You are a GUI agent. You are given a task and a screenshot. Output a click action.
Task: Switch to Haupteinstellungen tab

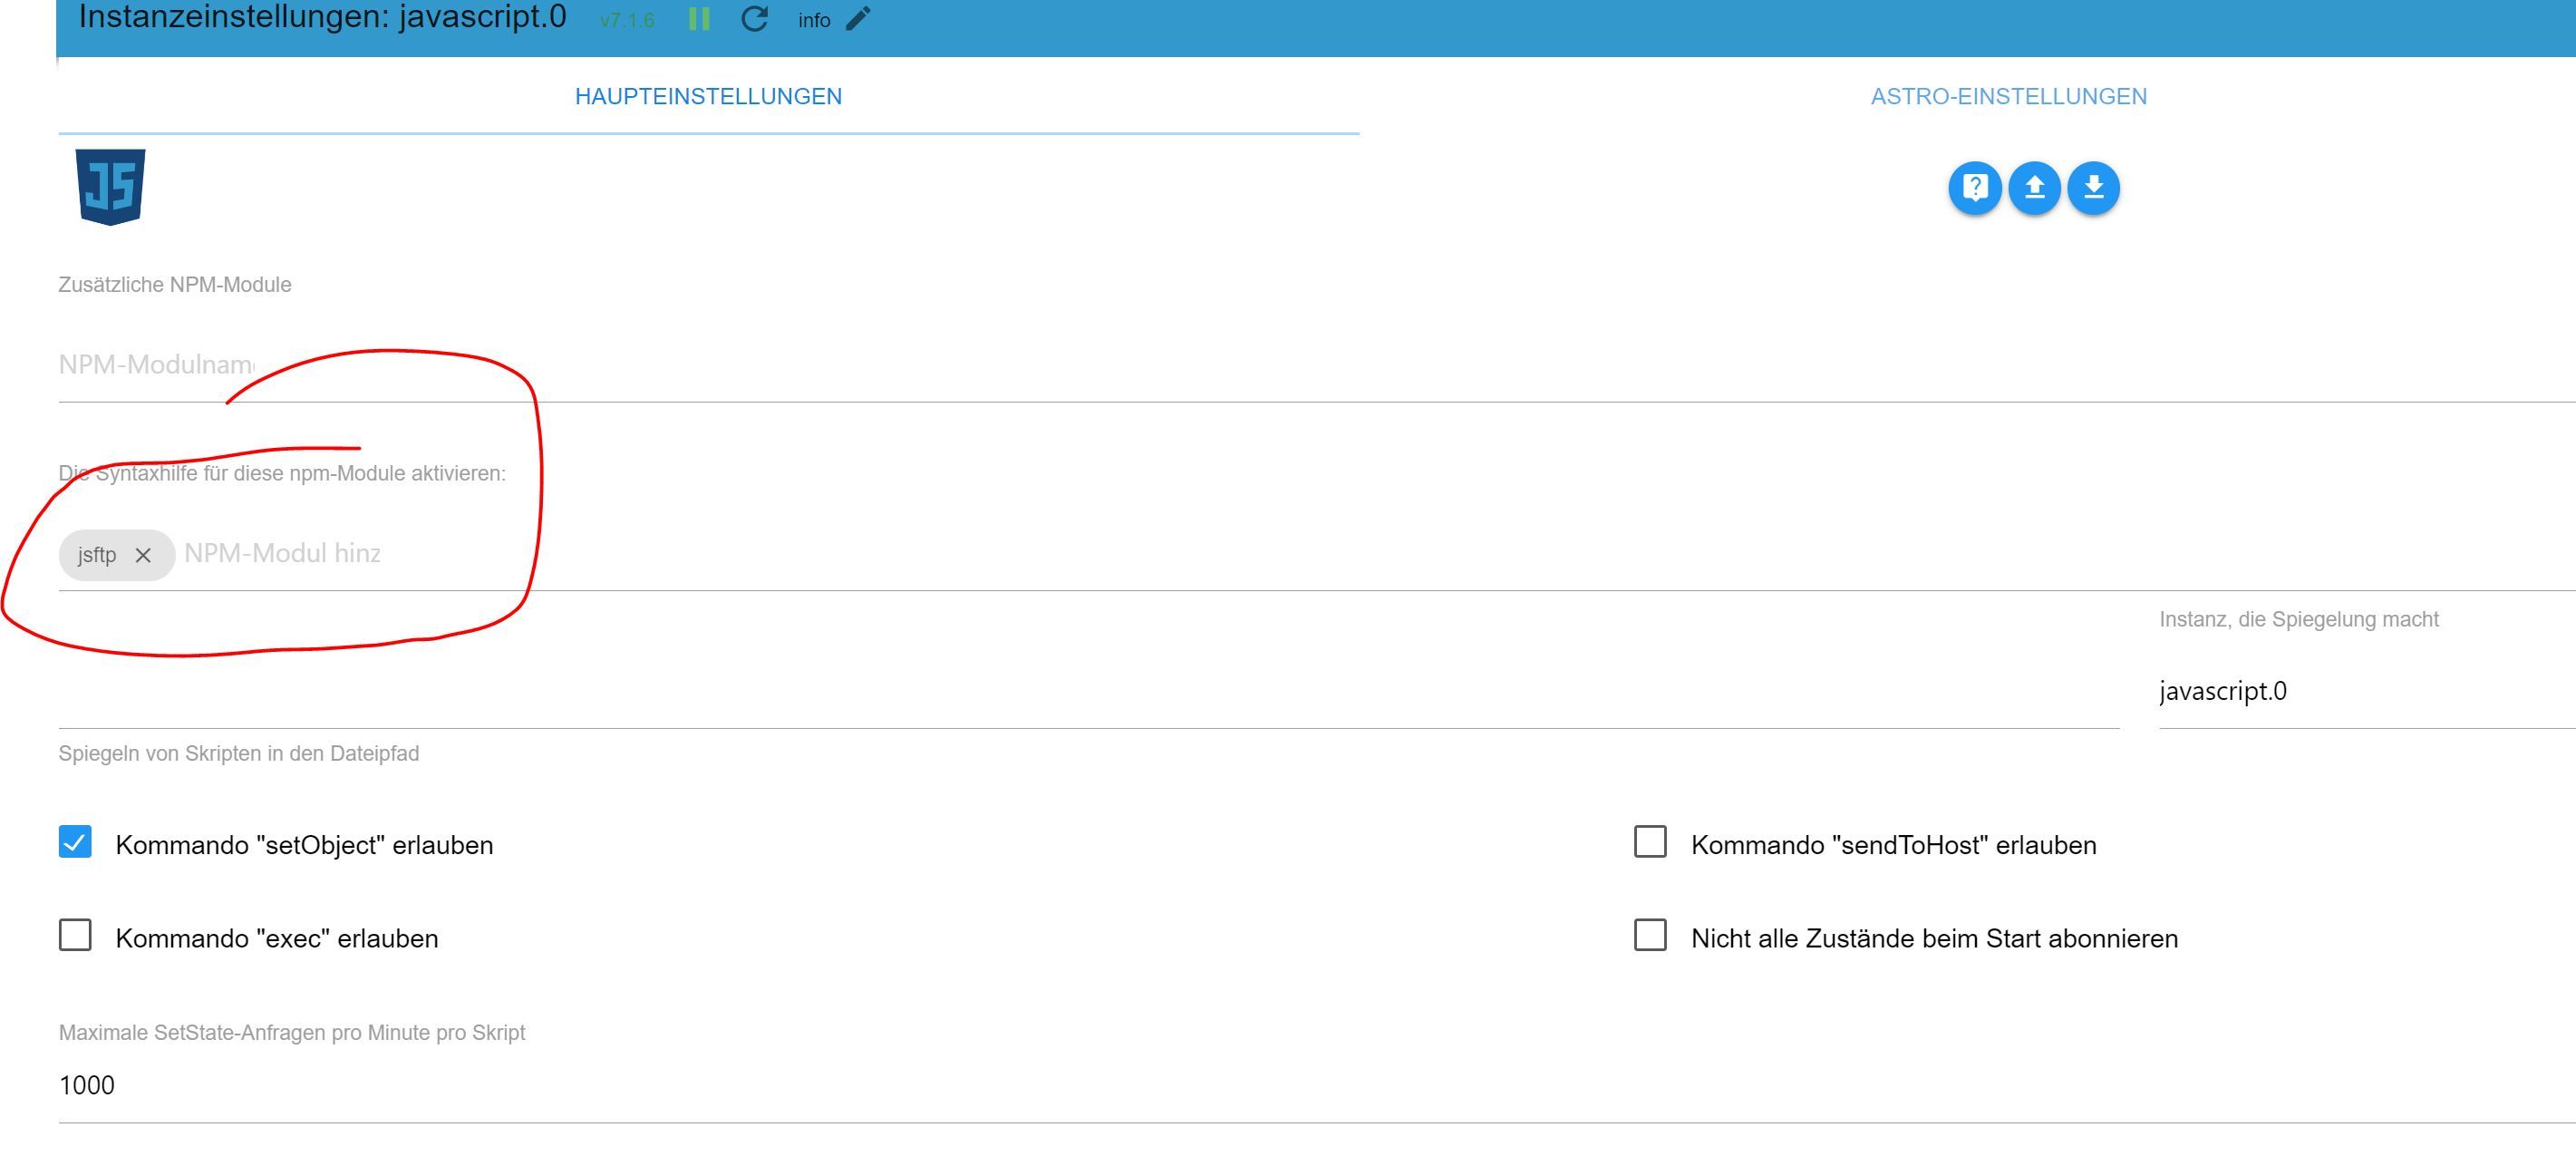708,97
